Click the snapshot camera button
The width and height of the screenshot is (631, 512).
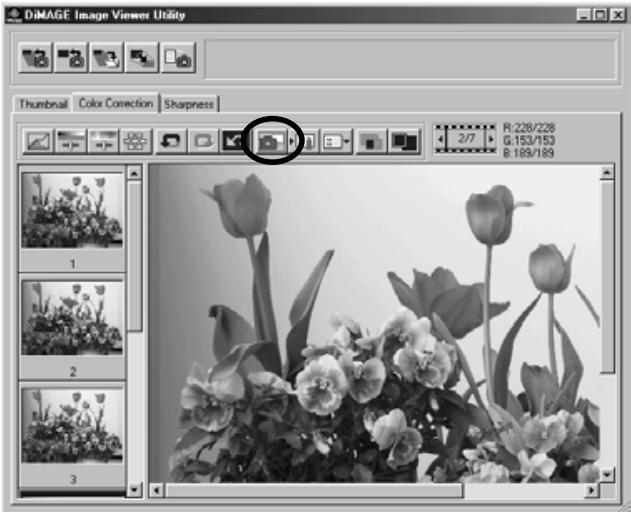click(x=271, y=141)
